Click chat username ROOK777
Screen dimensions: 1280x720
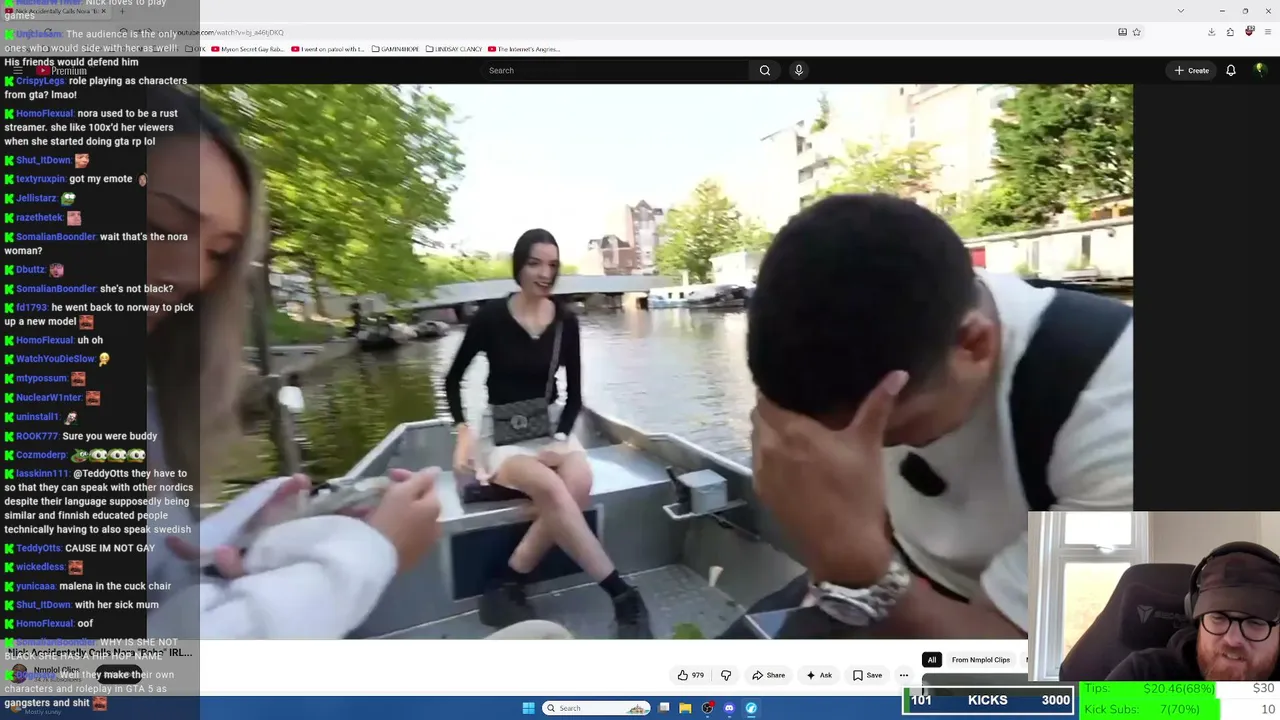coord(37,437)
